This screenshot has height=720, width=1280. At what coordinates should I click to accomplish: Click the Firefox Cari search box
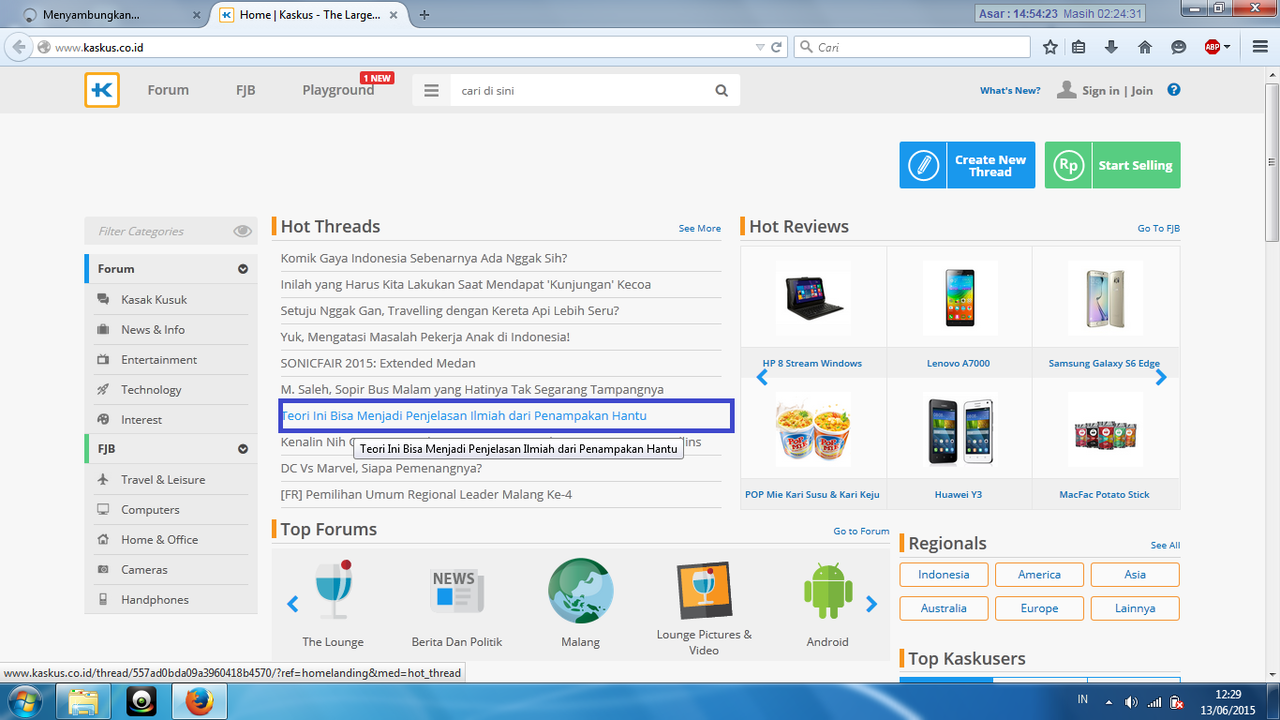[x=912, y=47]
